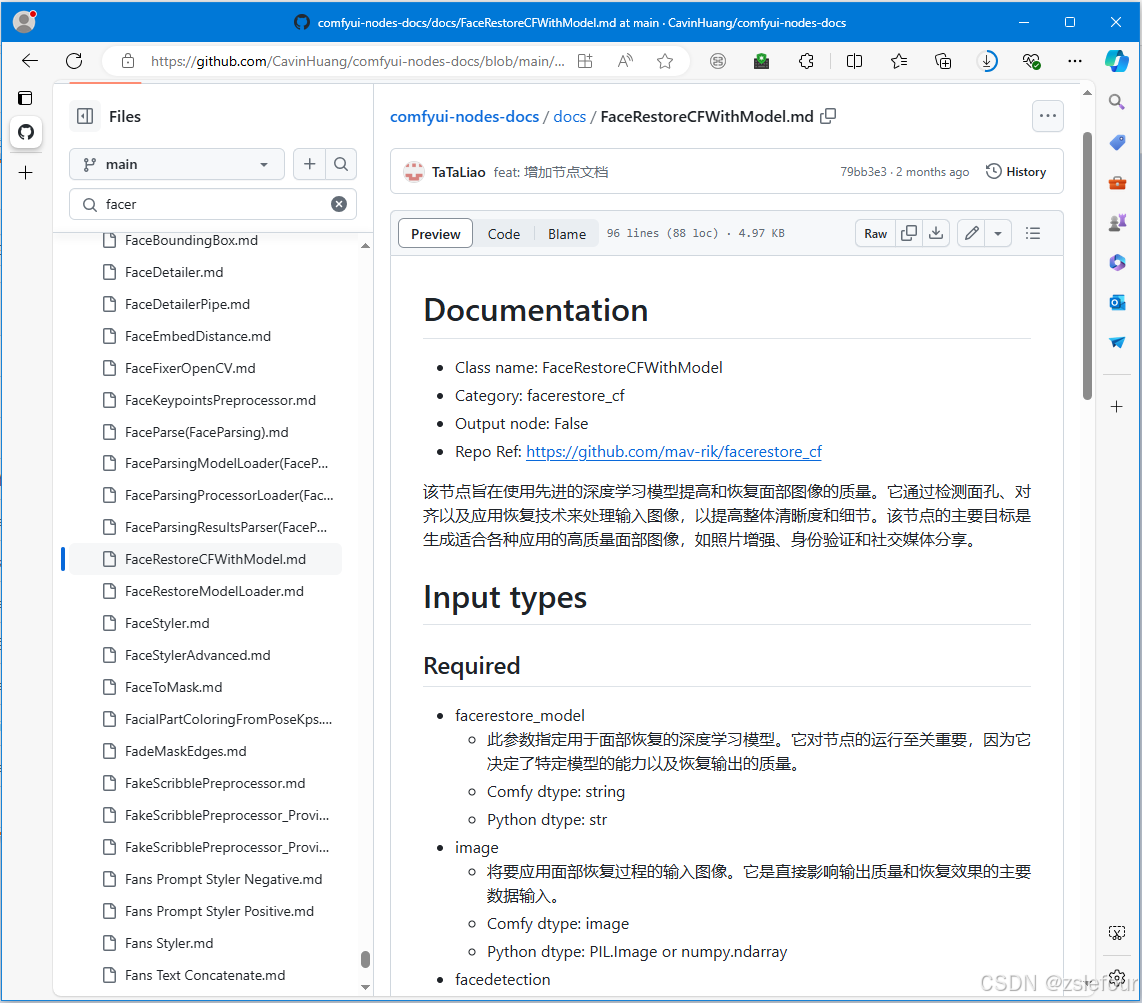Open FaceParse(FaceParsing).md file
The height and width of the screenshot is (1003, 1142).
click(206, 433)
